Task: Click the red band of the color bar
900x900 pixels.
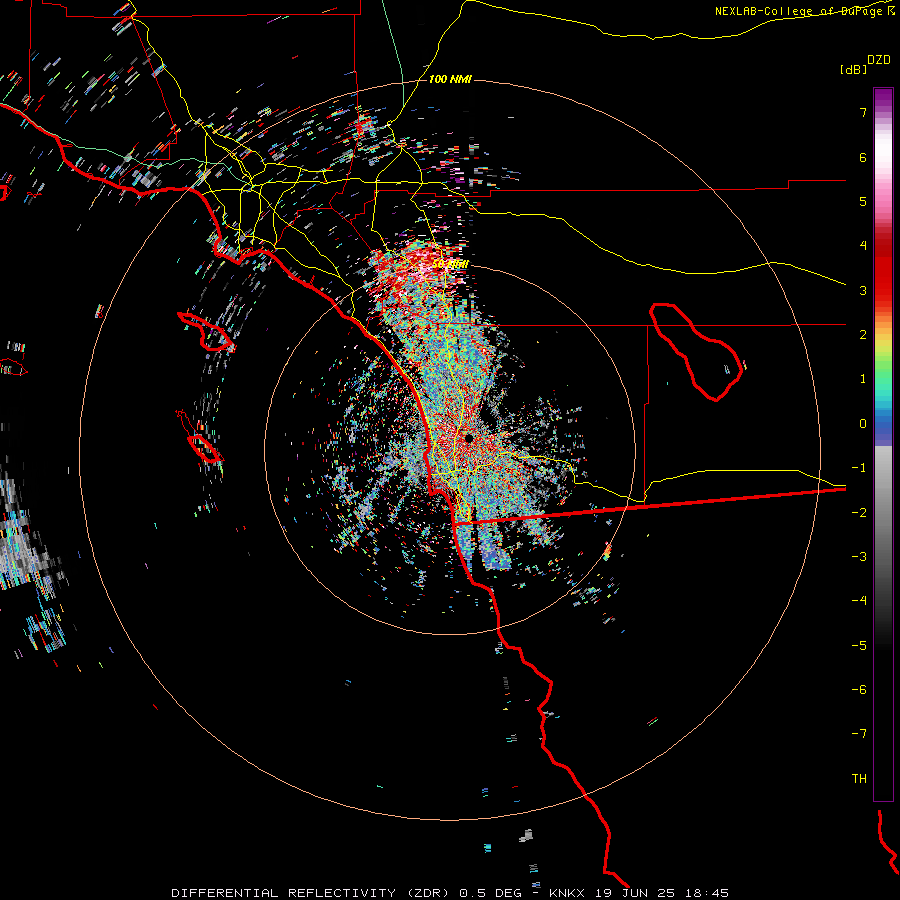Action: coord(883,270)
